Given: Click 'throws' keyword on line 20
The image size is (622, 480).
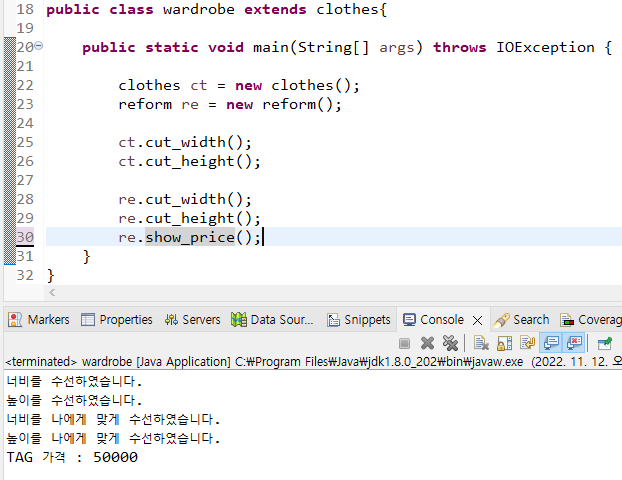Looking at the screenshot, I should (459, 47).
